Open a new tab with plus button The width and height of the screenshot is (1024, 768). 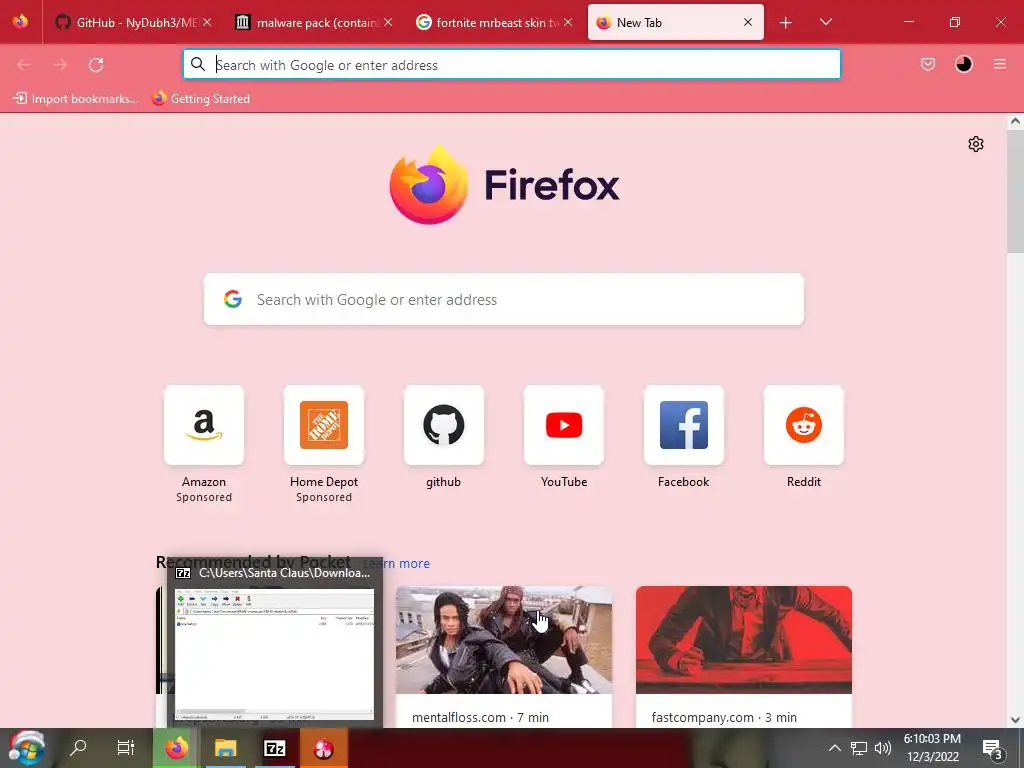pyautogui.click(x=786, y=23)
